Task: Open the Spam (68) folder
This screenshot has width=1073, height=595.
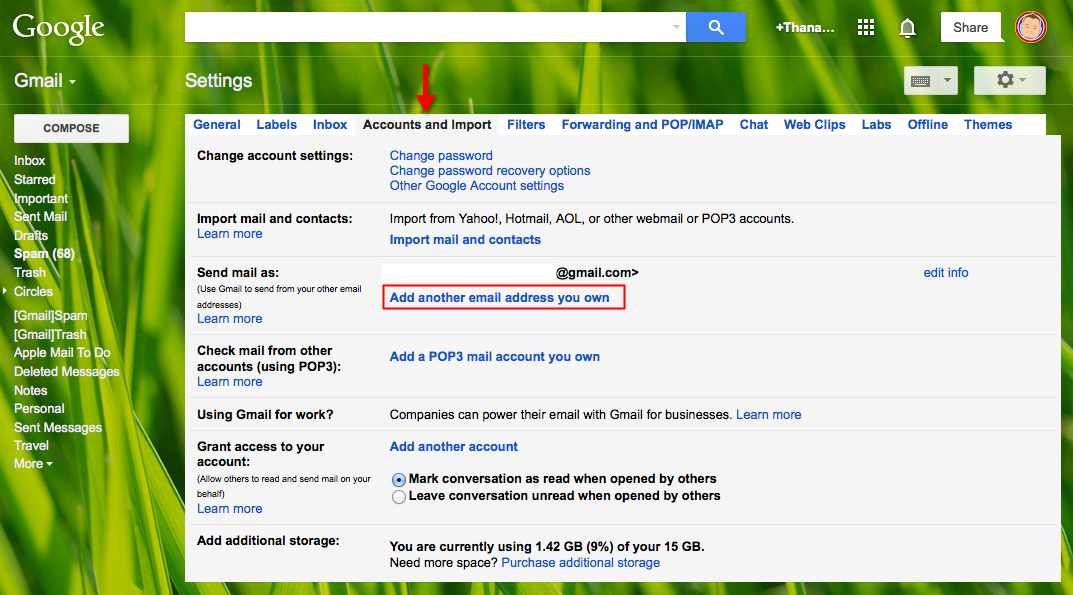Action: coord(44,254)
